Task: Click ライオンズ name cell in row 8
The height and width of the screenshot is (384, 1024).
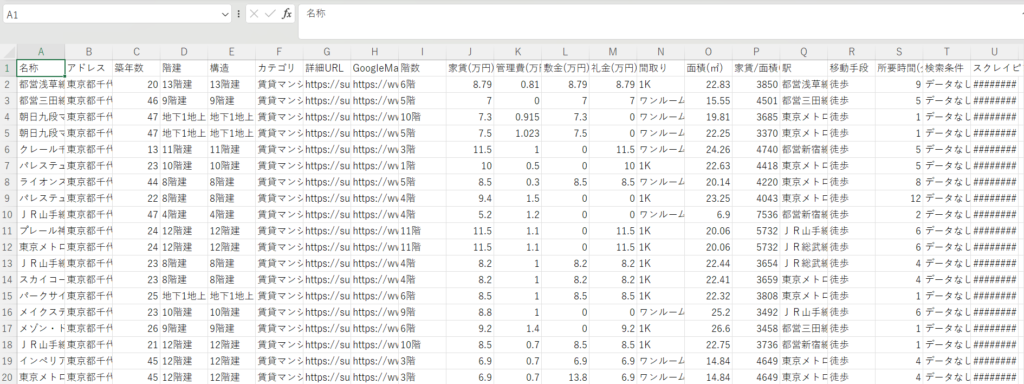Action: [x=40, y=182]
